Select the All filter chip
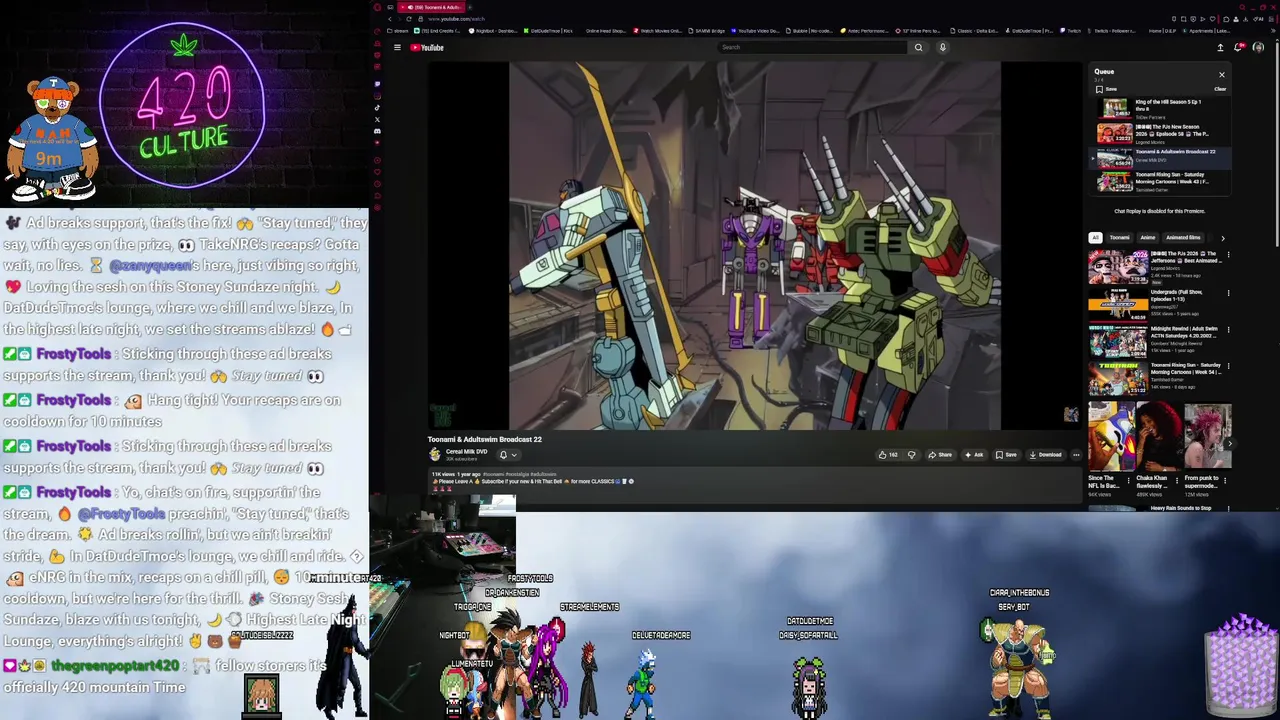Screen dimensions: 1280x720 (1095, 238)
